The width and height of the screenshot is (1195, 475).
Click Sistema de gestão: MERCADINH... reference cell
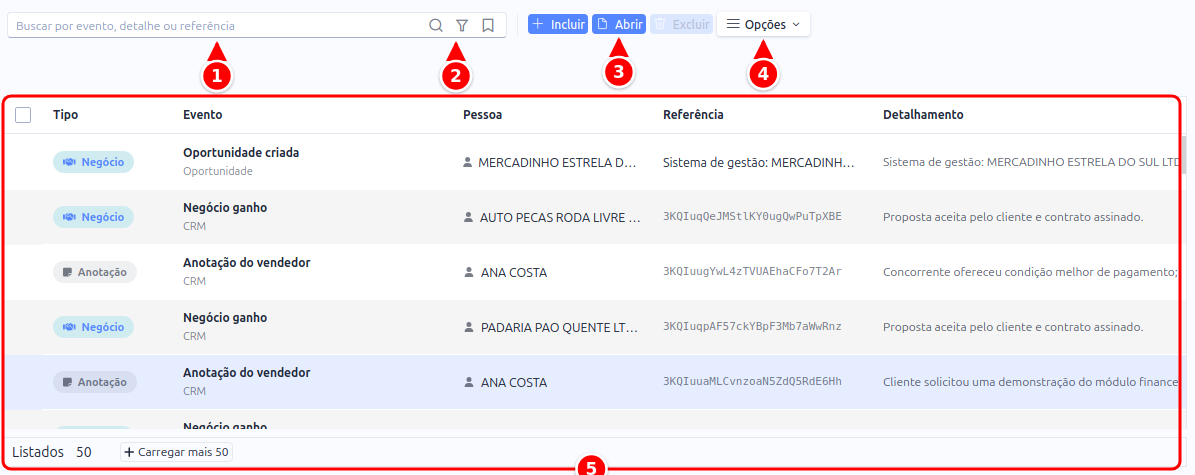tap(759, 162)
